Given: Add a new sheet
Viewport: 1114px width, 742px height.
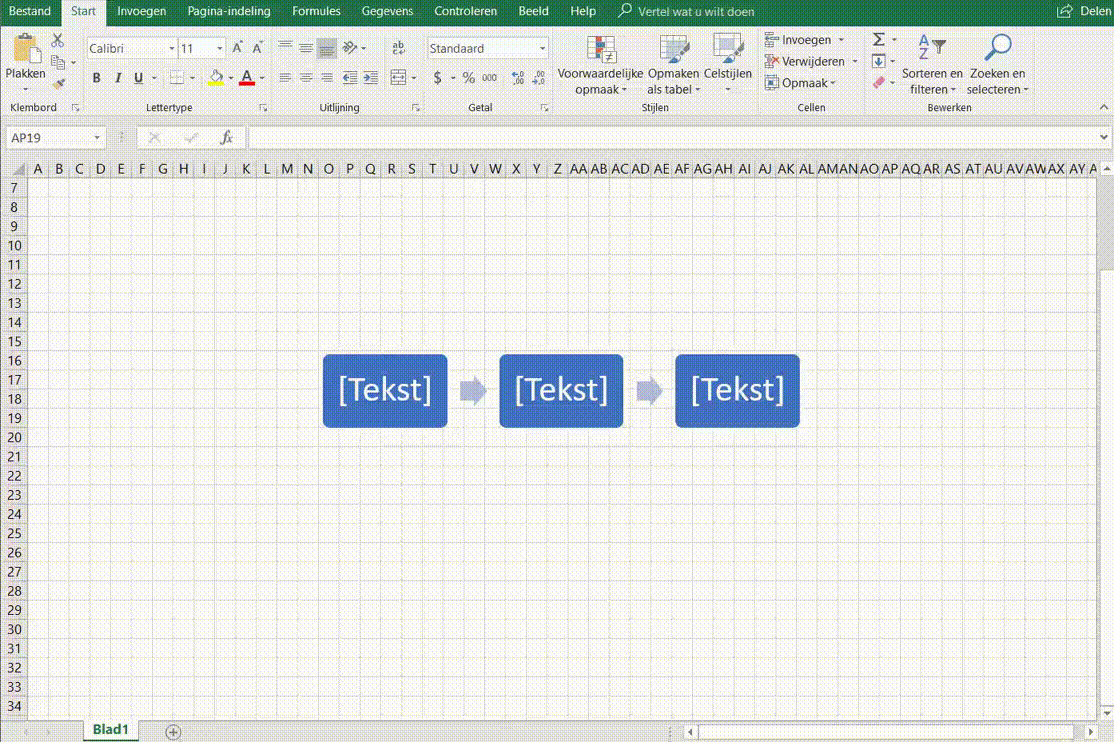Looking at the screenshot, I should click(x=173, y=731).
